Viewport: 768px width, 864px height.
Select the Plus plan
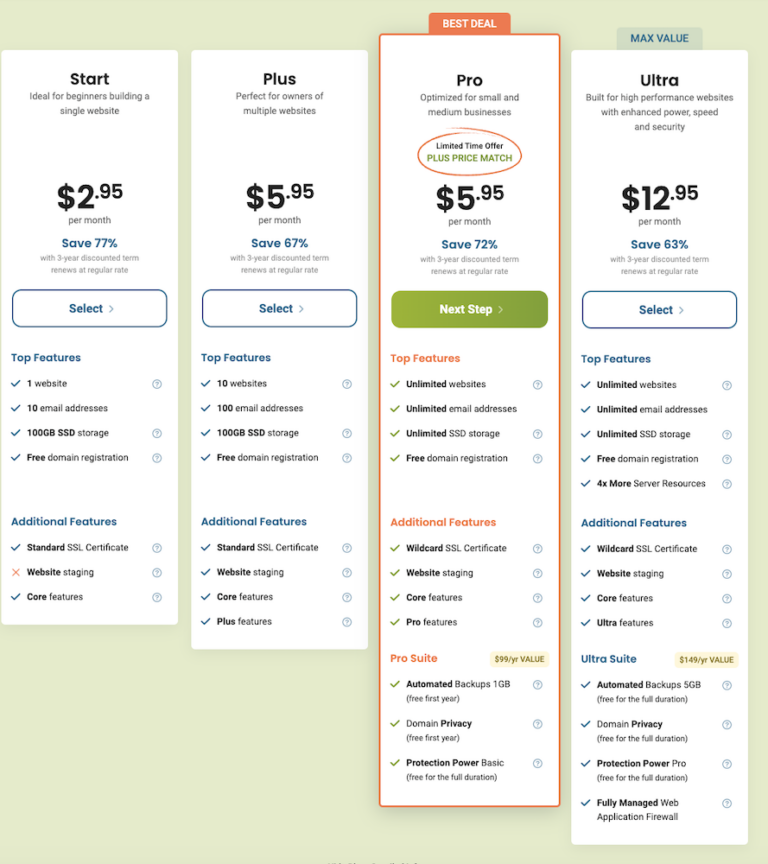tap(279, 309)
